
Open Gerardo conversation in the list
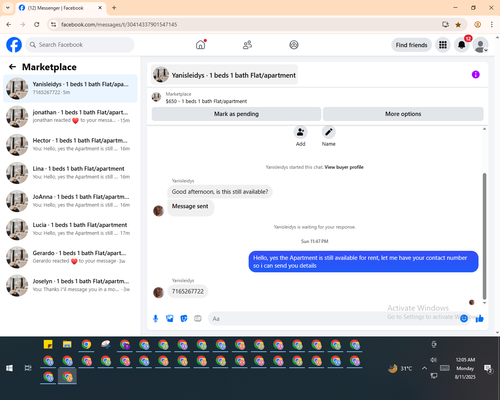tap(70, 257)
